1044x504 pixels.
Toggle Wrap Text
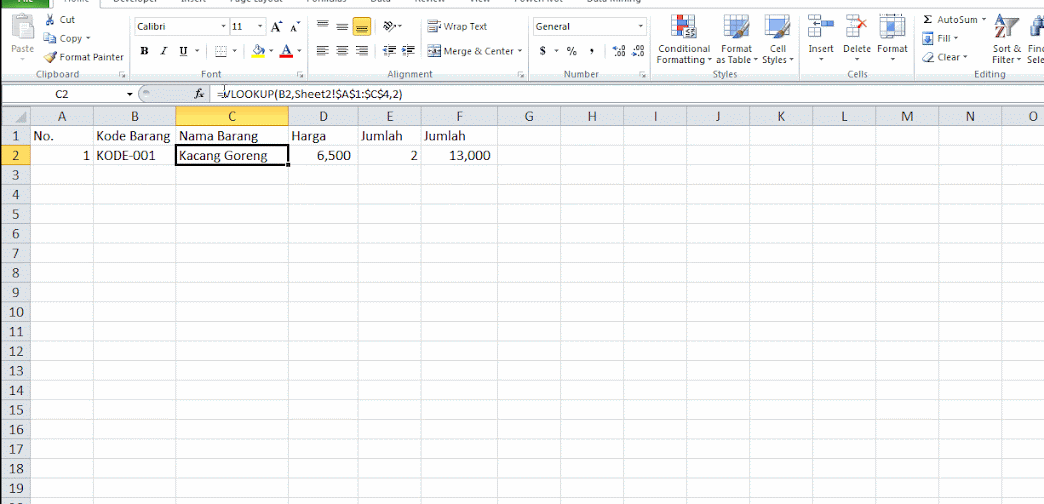[x=457, y=27]
